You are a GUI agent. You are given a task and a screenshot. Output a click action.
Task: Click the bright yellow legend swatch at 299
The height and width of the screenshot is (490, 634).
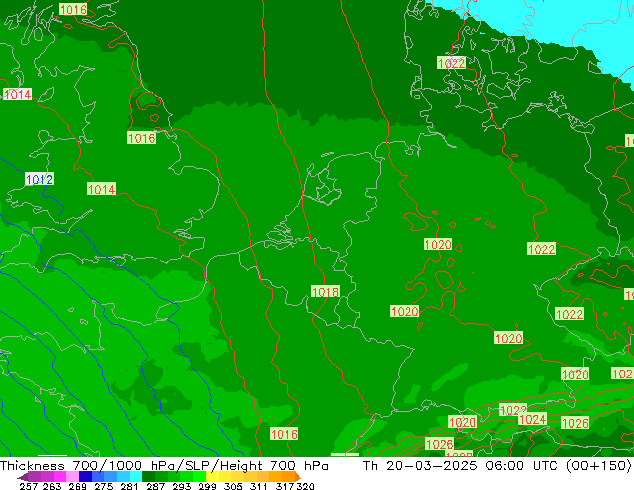coord(212,476)
